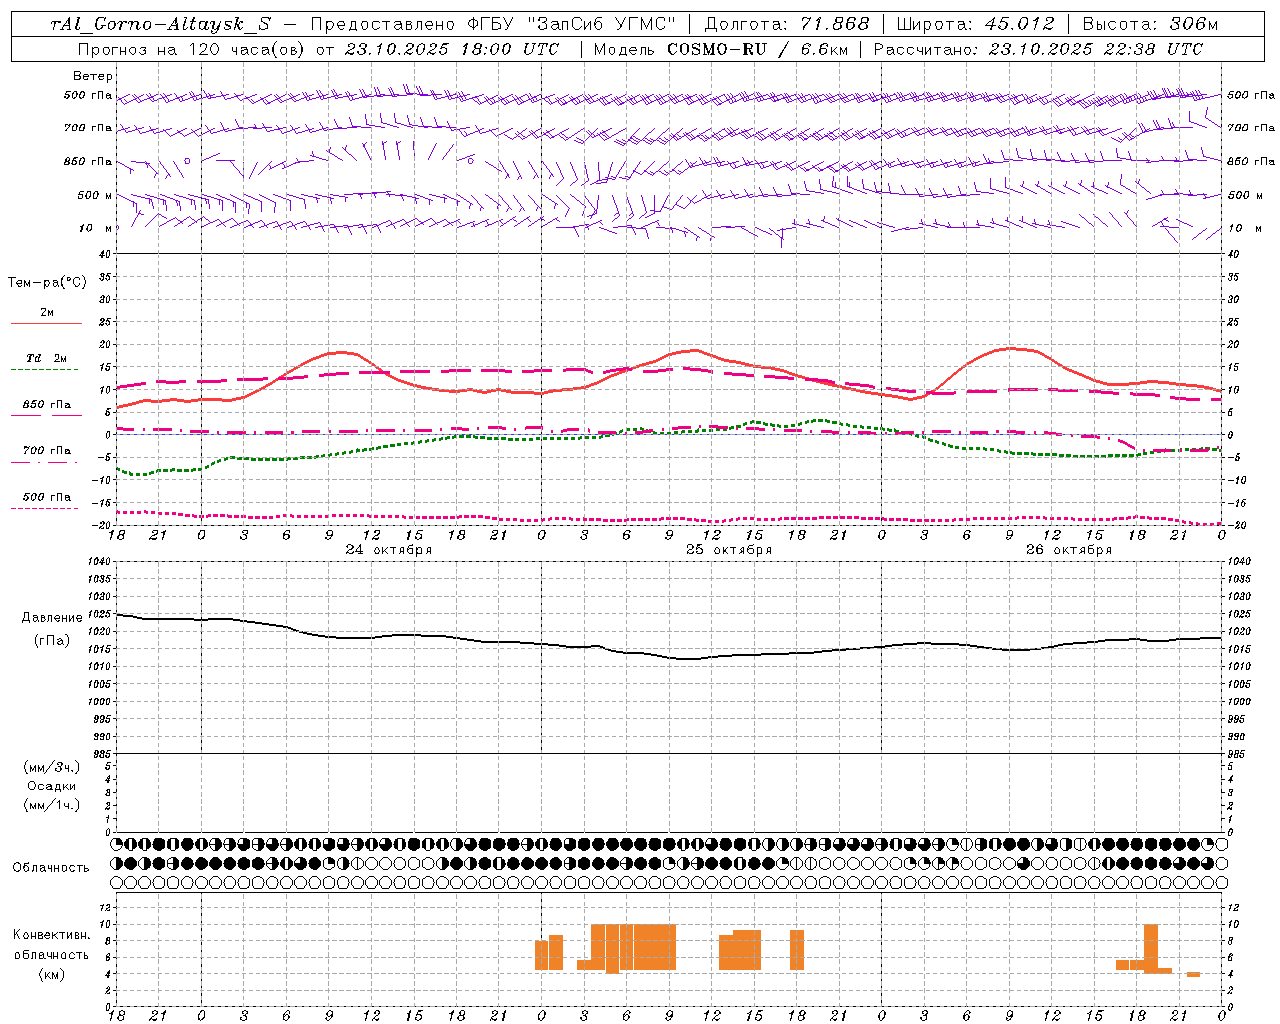Click the (км) unit label
This screenshot has height=1024, width=1280.
[51, 974]
